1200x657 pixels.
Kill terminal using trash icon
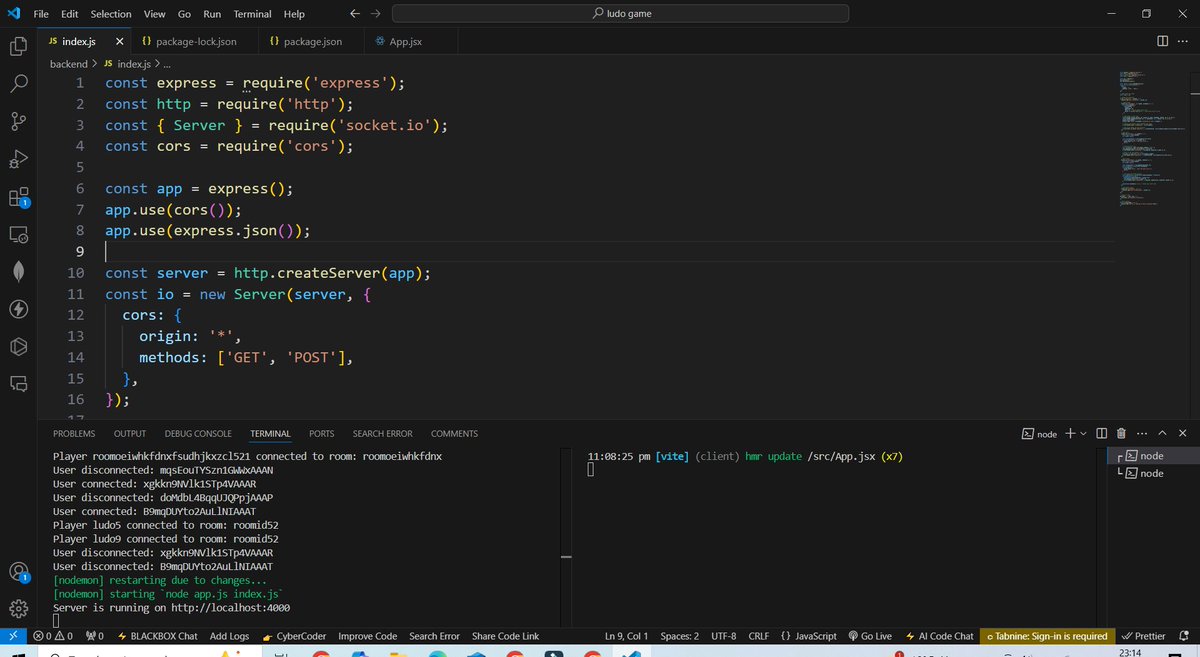click(x=1121, y=433)
